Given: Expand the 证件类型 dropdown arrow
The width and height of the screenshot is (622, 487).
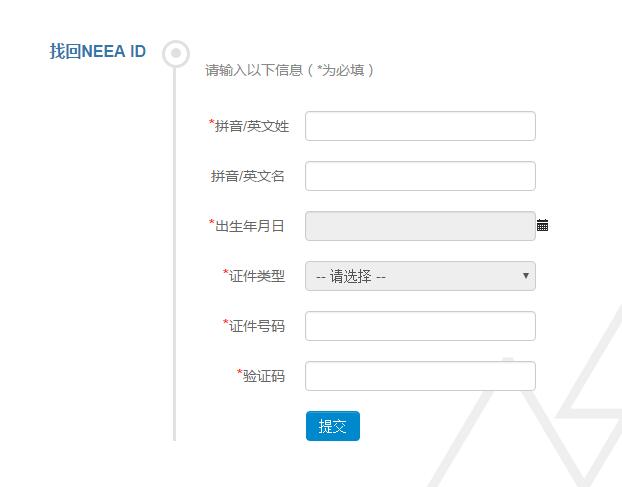Looking at the screenshot, I should tap(526, 276).
